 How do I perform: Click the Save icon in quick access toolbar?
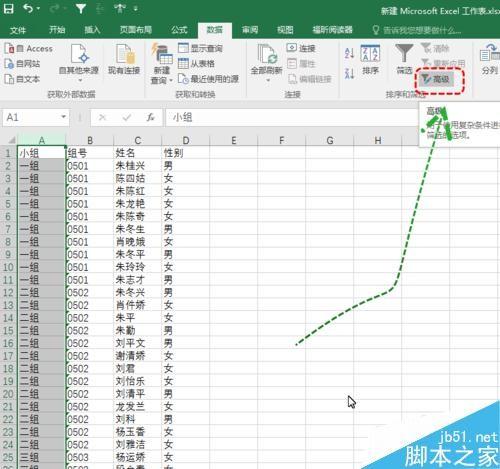(8, 8)
